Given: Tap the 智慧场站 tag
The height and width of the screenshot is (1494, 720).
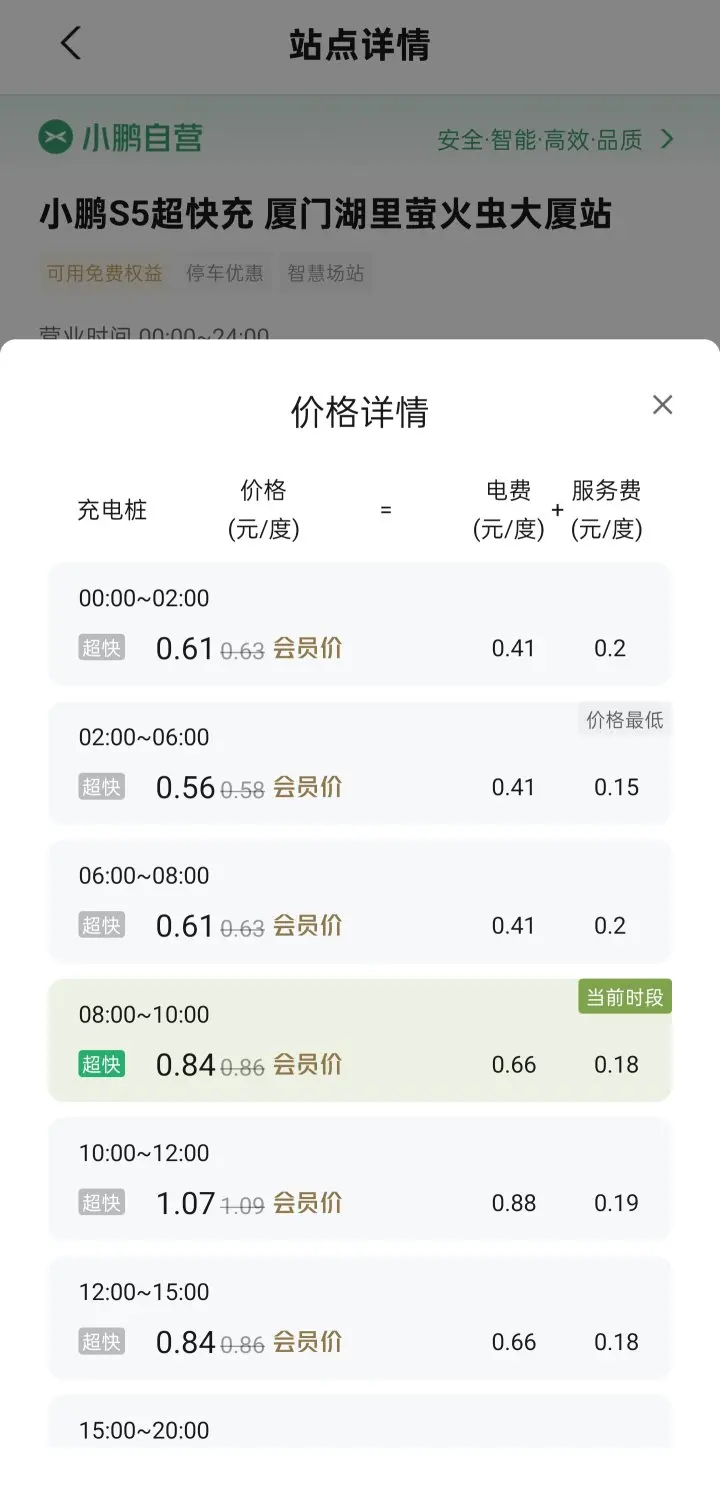Looking at the screenshot, I should pyautogui.click(x=326, y=273).
